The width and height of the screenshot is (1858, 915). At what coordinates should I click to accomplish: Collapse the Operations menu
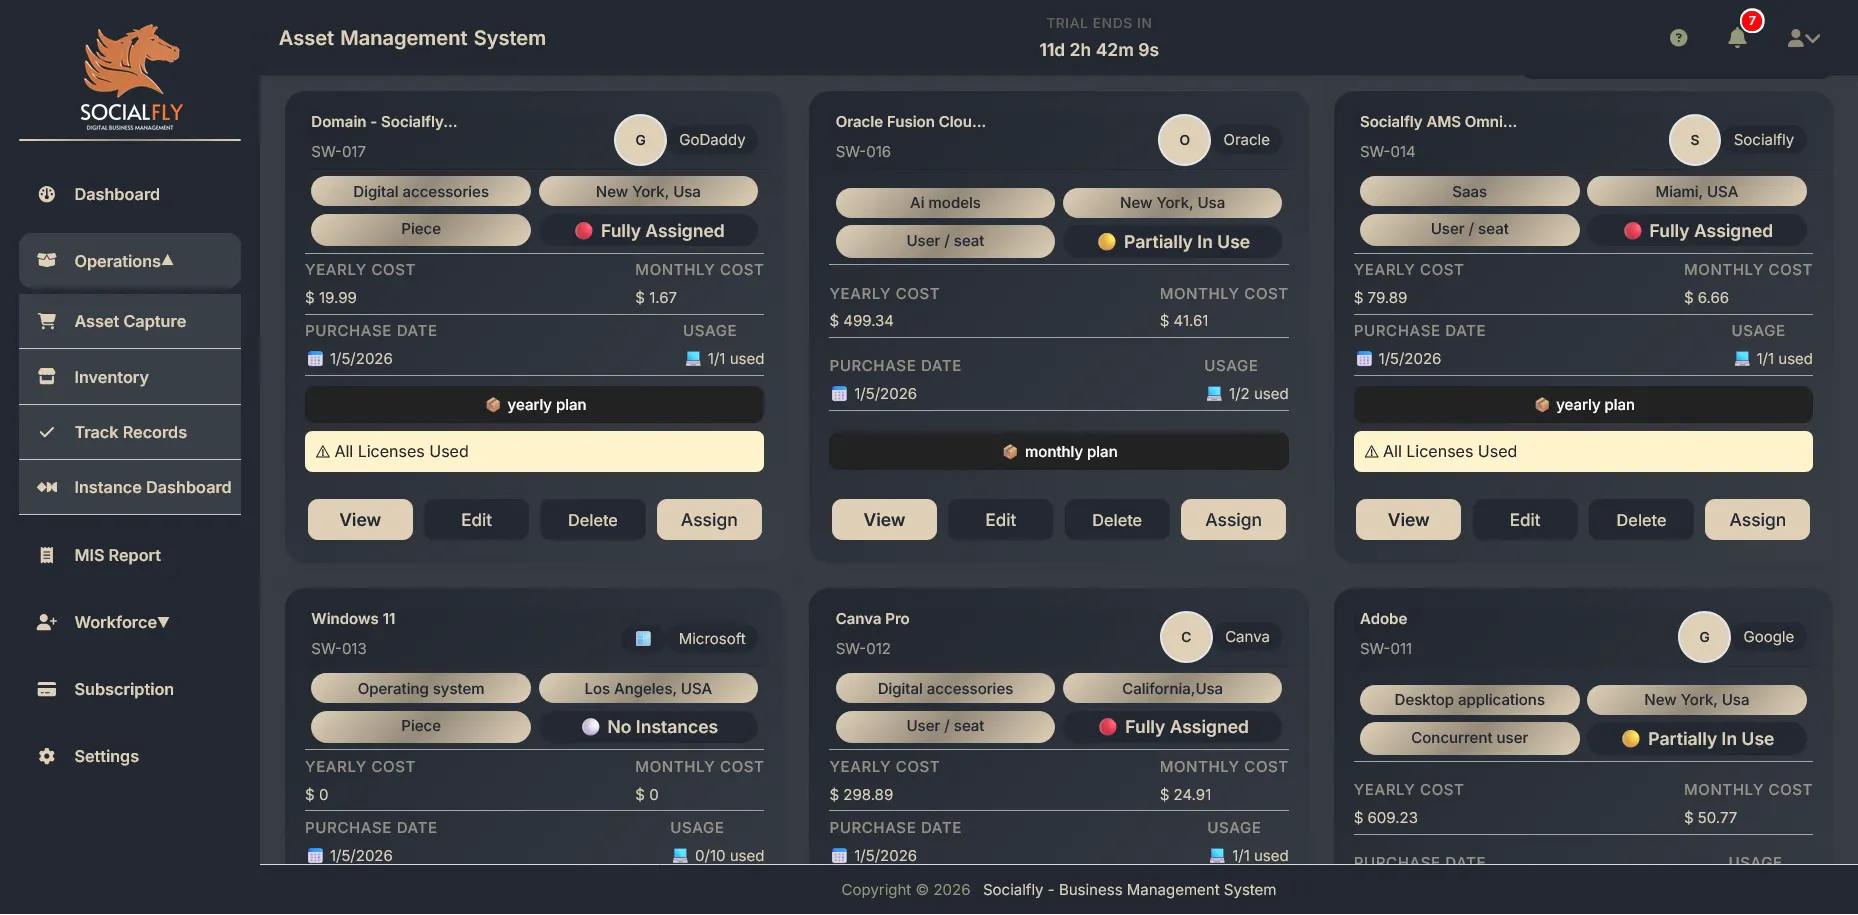[130, 261]
